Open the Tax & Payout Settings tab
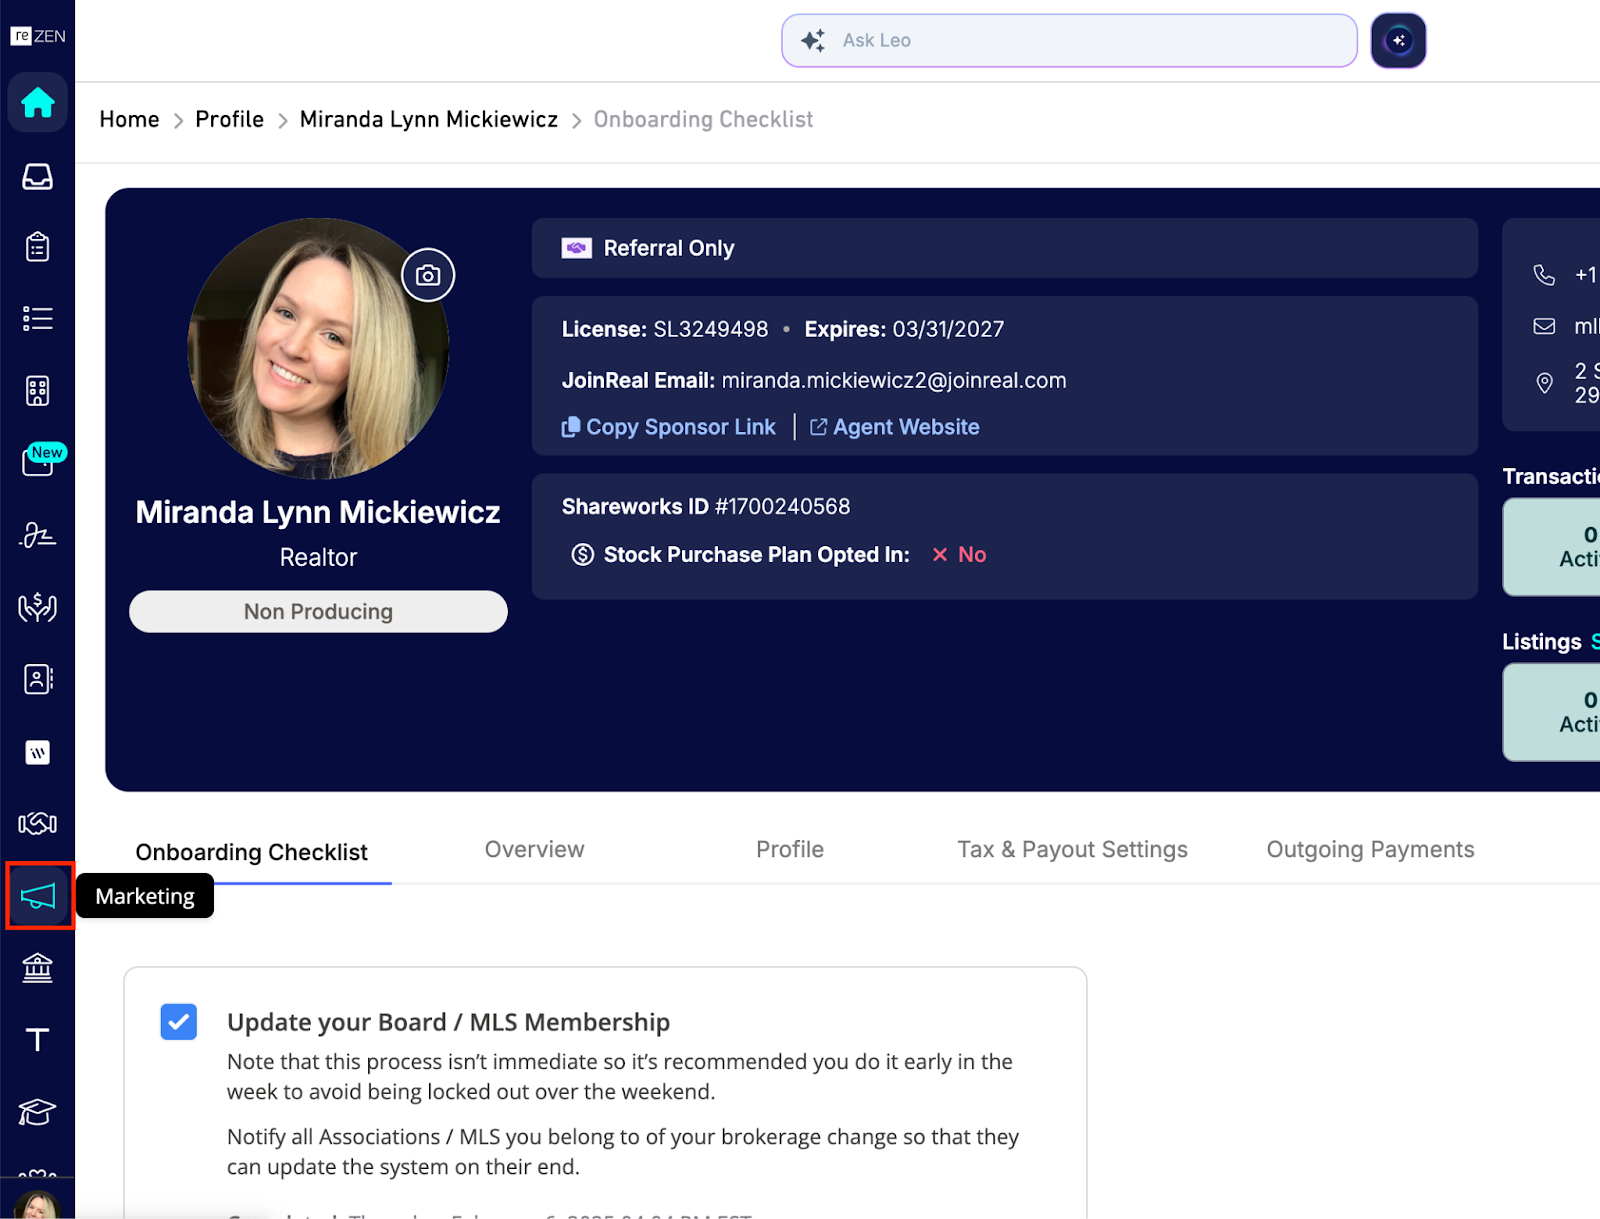Viewport: 1600px width, 1219px height. click(1071, 849)
